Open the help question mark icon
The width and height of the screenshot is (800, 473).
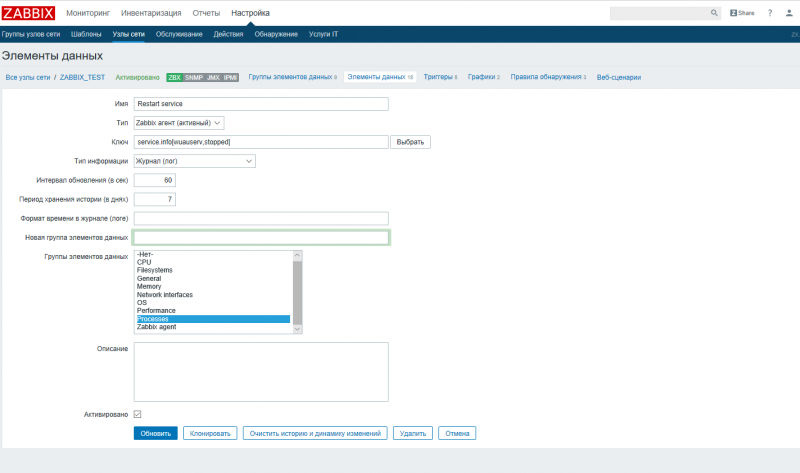(x=770, y=13)
